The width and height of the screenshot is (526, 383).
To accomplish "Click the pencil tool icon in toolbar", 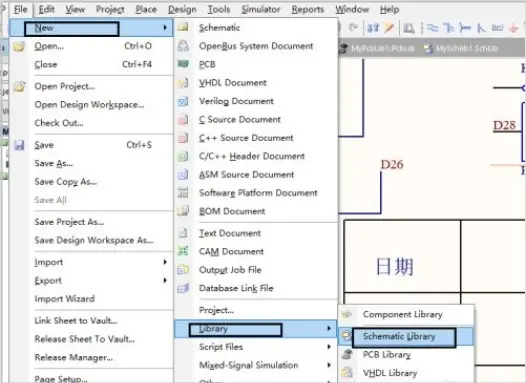I will [x=389, y=28].
